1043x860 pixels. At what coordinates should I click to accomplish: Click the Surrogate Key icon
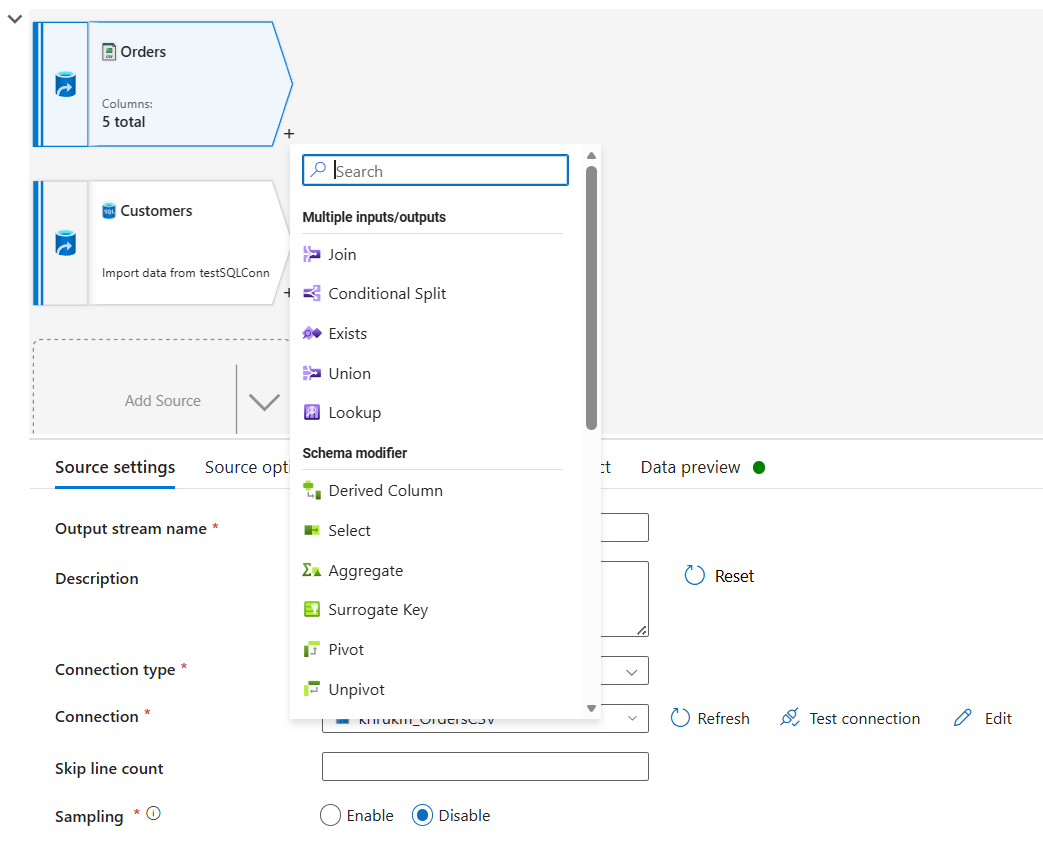[x=311, y=609]
